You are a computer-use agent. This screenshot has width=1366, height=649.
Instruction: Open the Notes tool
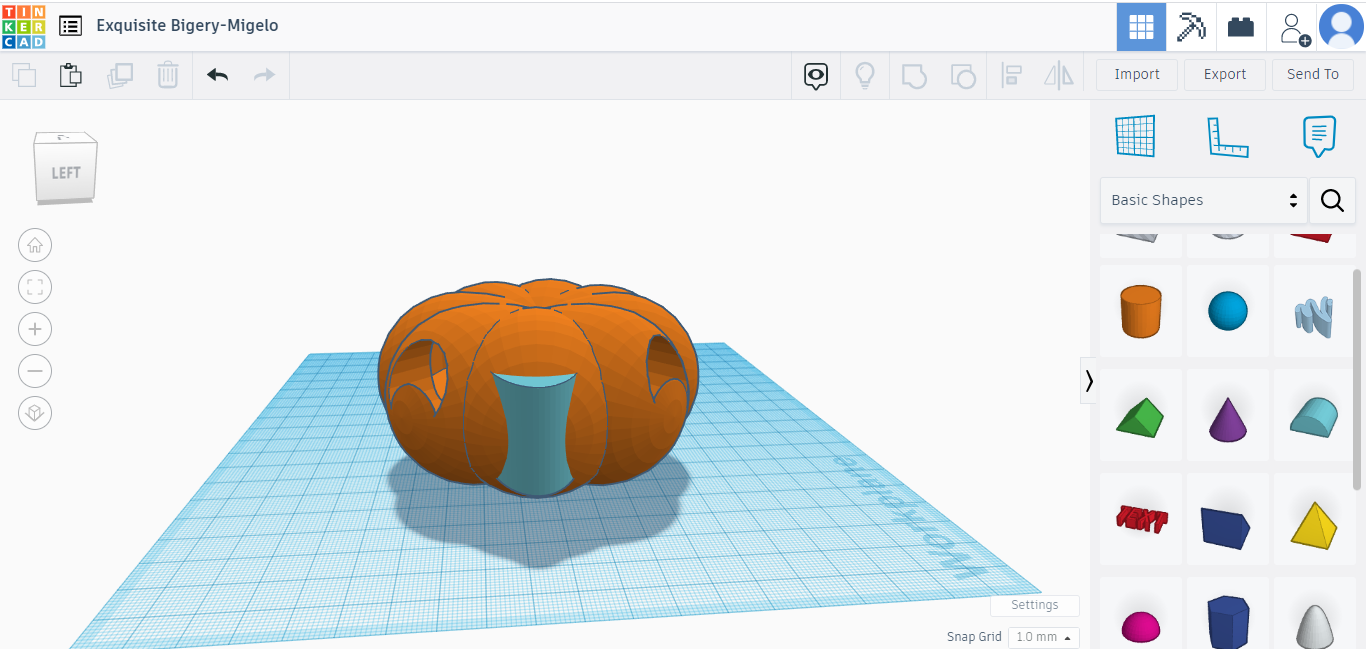(1319, 136)
